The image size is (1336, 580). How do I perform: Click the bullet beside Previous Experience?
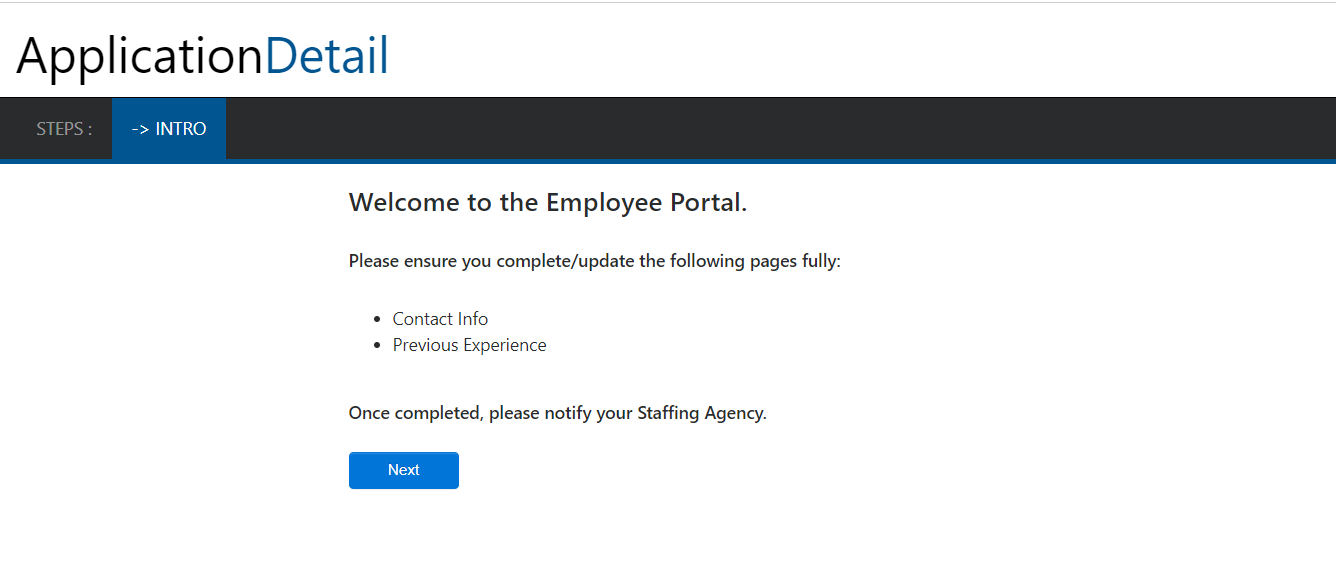pos(377,346)
